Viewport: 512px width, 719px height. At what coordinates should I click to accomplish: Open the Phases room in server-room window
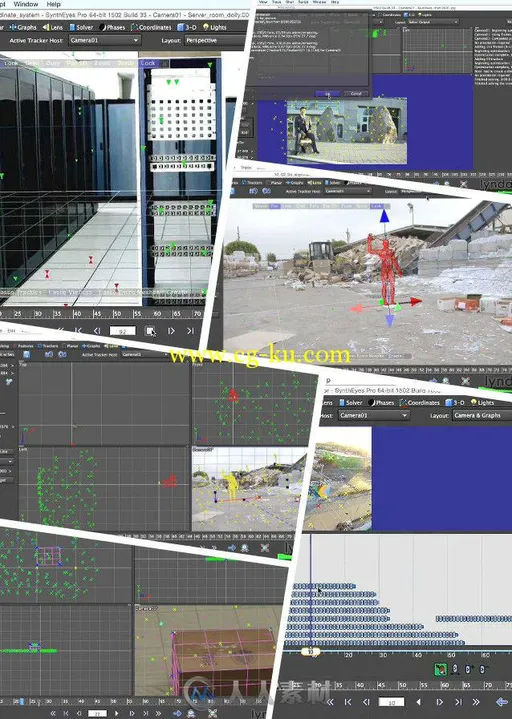pyautogui.click(x=112, y=28)
